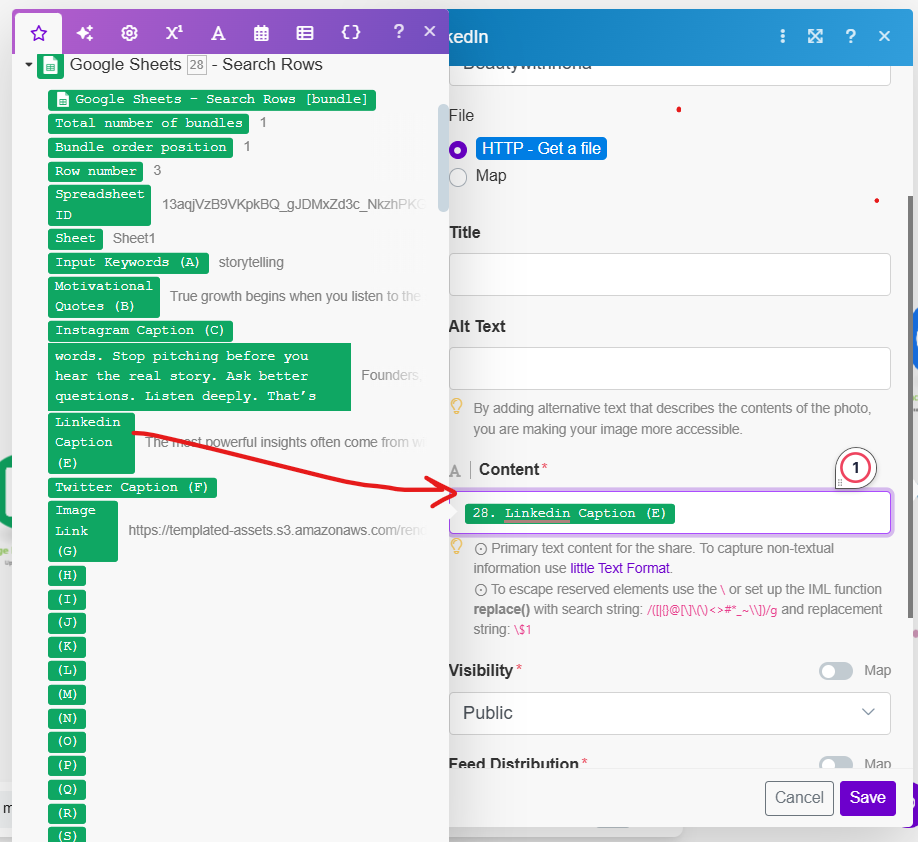The image size is (918, 842).
Task: Click the storytelling sample value
Action: pyautogui.click(x=251, y=263)
